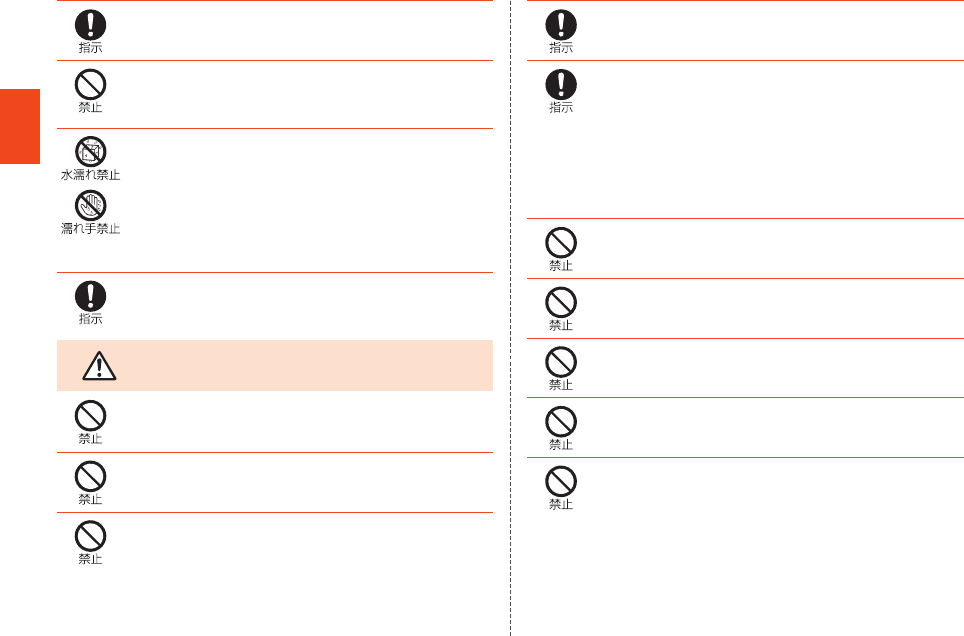Click the 水濡れ禁止 text label
The height and width of the screenshot is (636, 964).
(x=90, y=175)
